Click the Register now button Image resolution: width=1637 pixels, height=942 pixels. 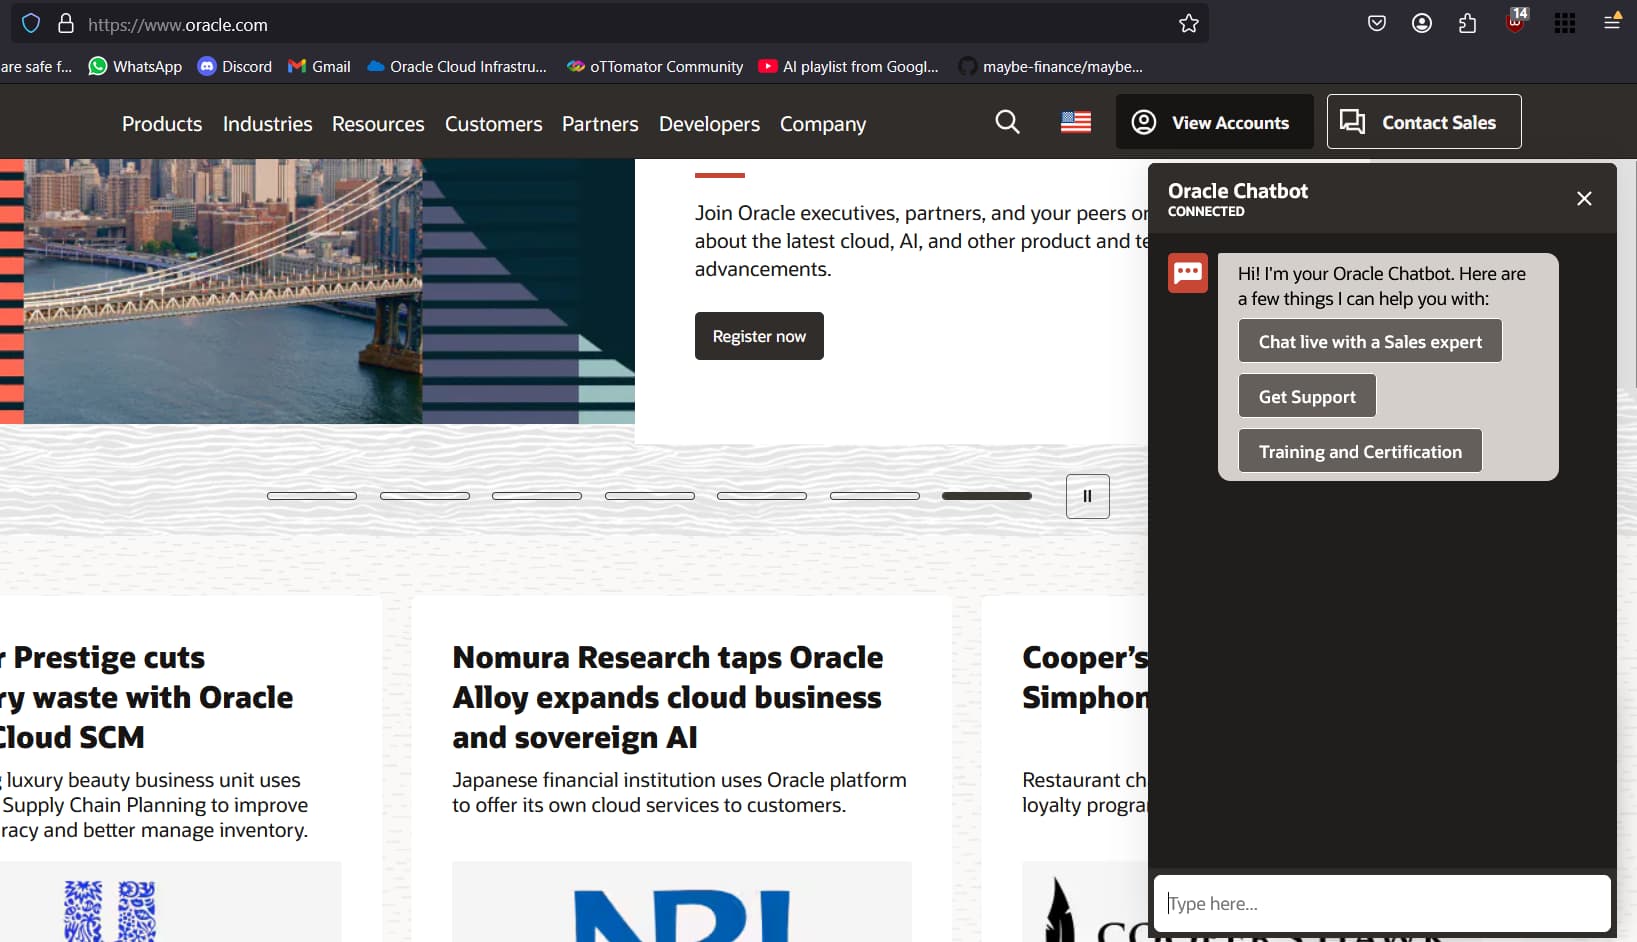[759, 336]
